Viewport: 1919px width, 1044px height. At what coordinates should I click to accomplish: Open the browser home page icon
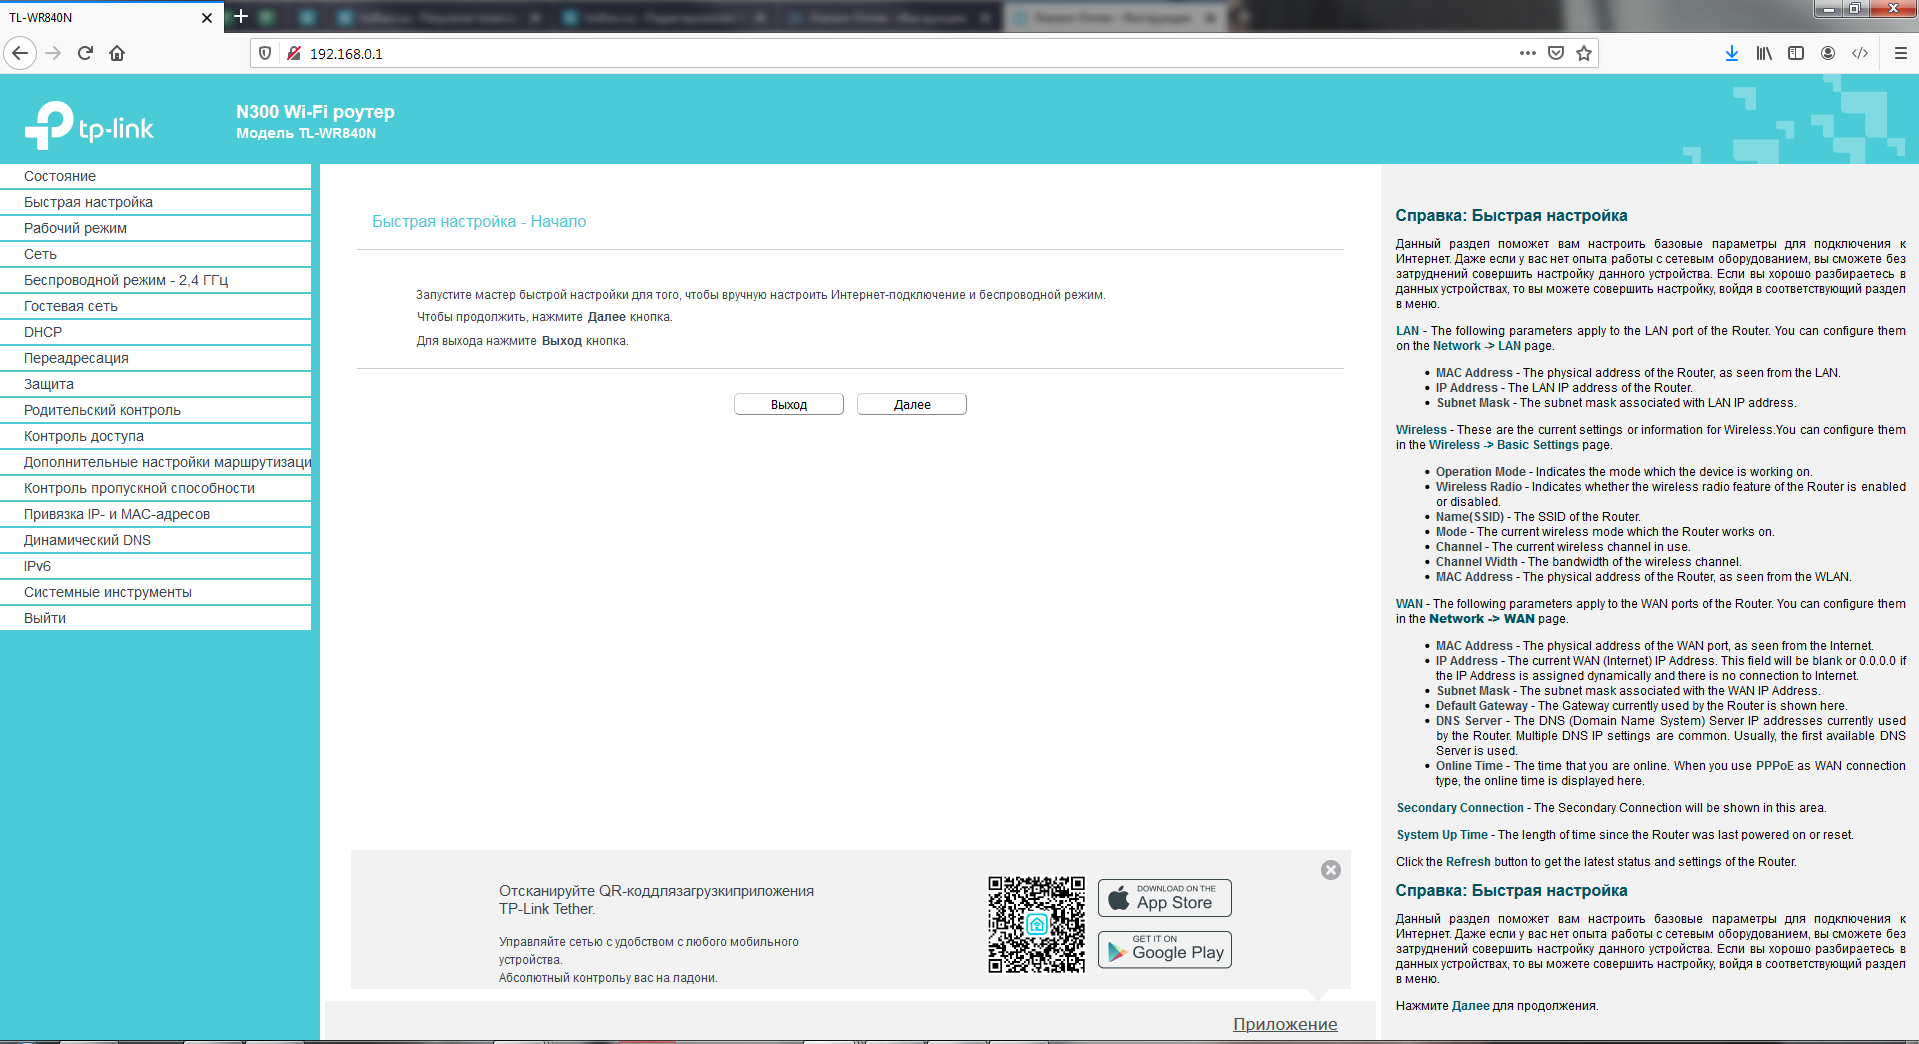(117, 53)
